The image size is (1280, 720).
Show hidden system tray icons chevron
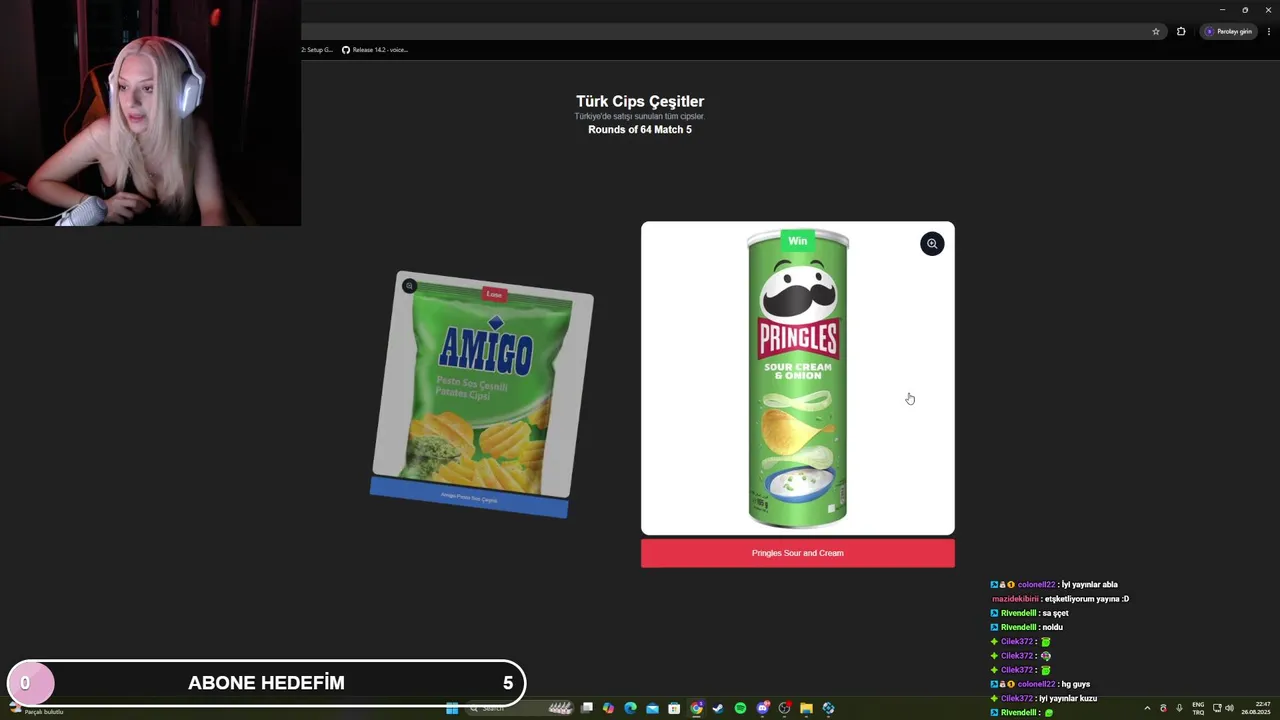coord(1147,708)
